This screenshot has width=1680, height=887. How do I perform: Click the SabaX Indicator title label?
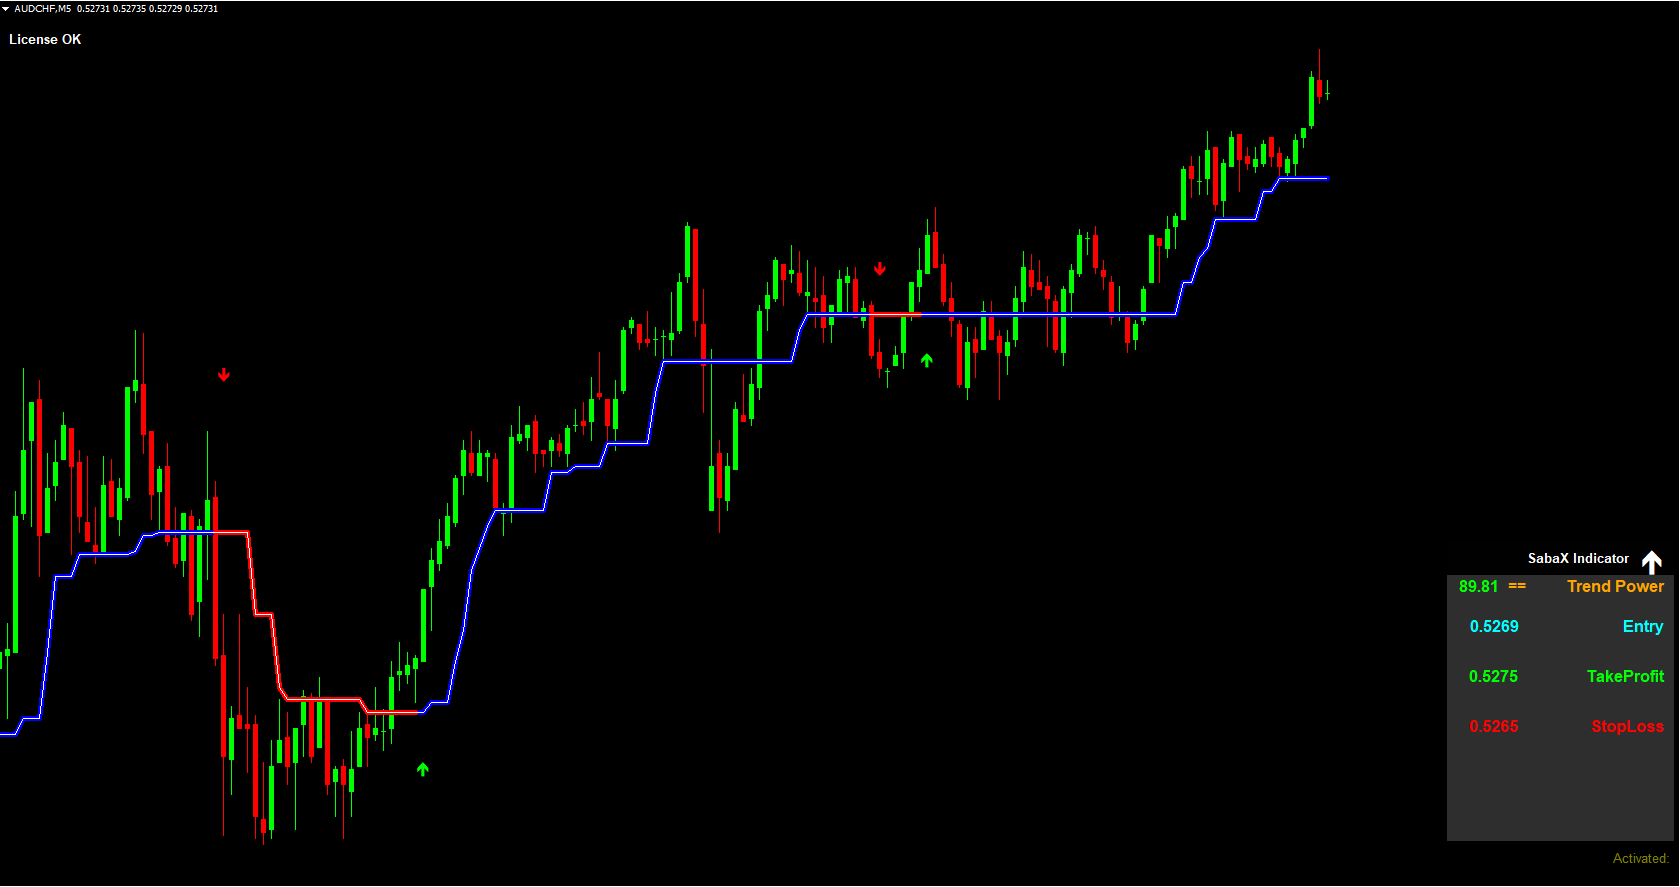[x=1578, y=559]
